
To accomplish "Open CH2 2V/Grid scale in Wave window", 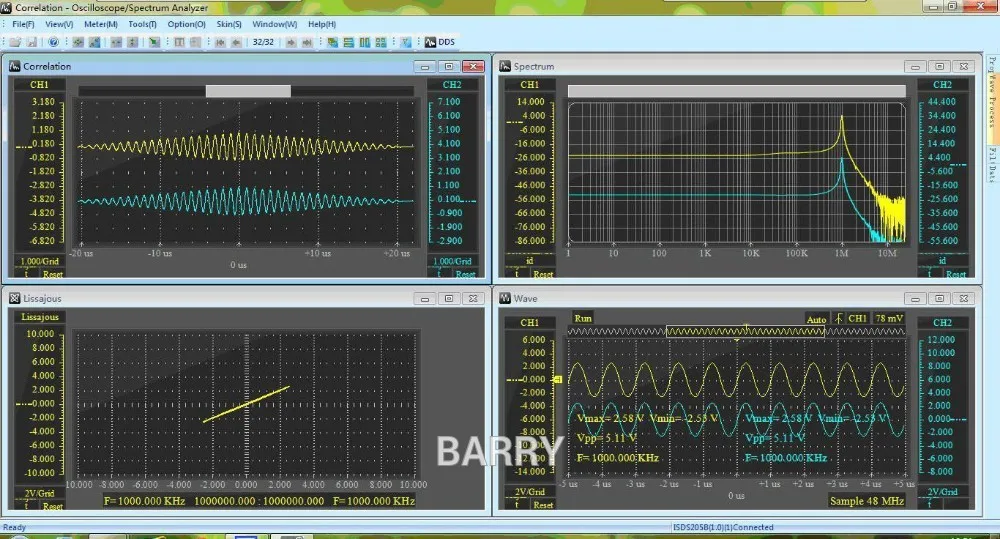I will click(942, 492).
